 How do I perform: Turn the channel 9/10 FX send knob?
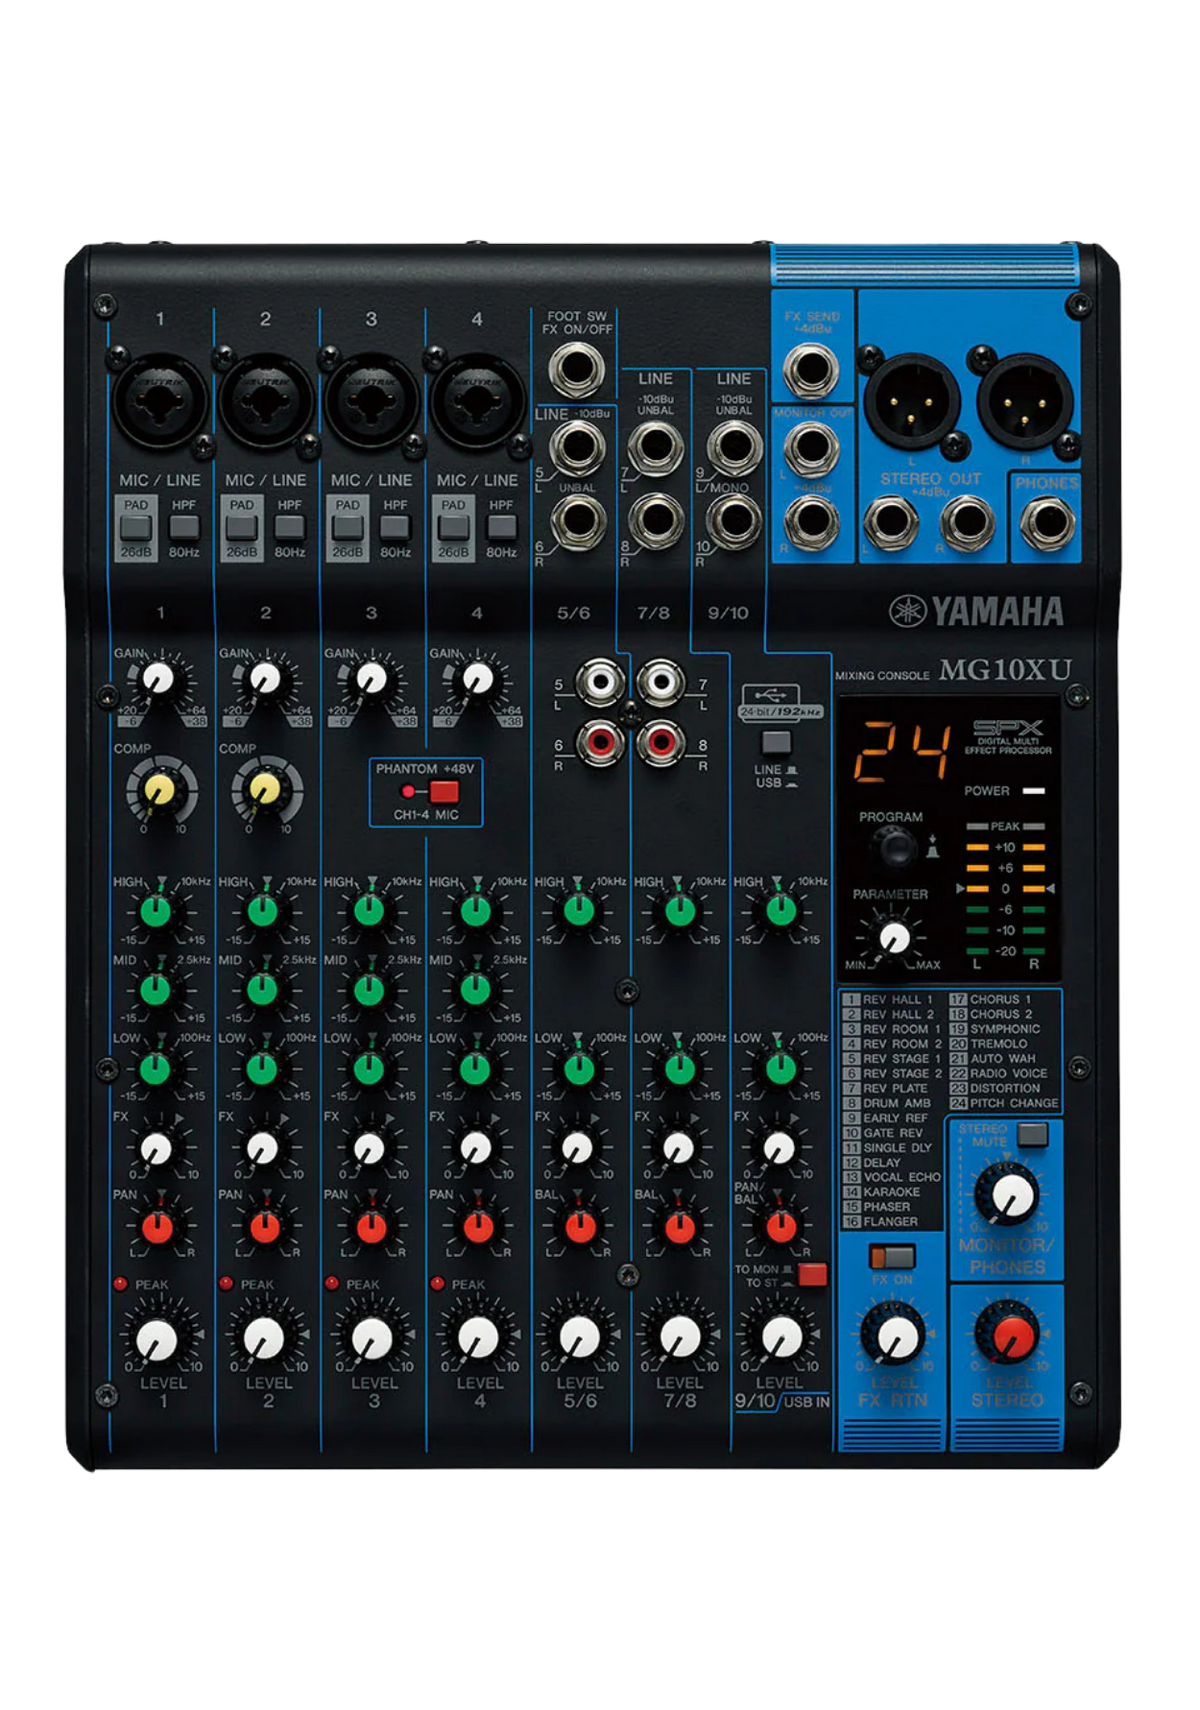779,1147
